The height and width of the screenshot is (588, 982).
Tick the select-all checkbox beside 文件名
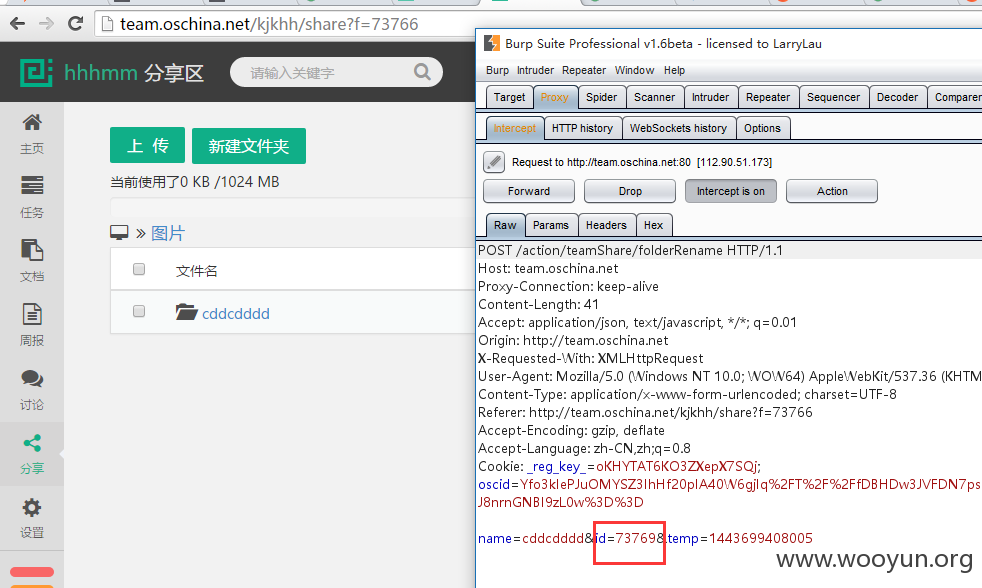click(139, 269)
